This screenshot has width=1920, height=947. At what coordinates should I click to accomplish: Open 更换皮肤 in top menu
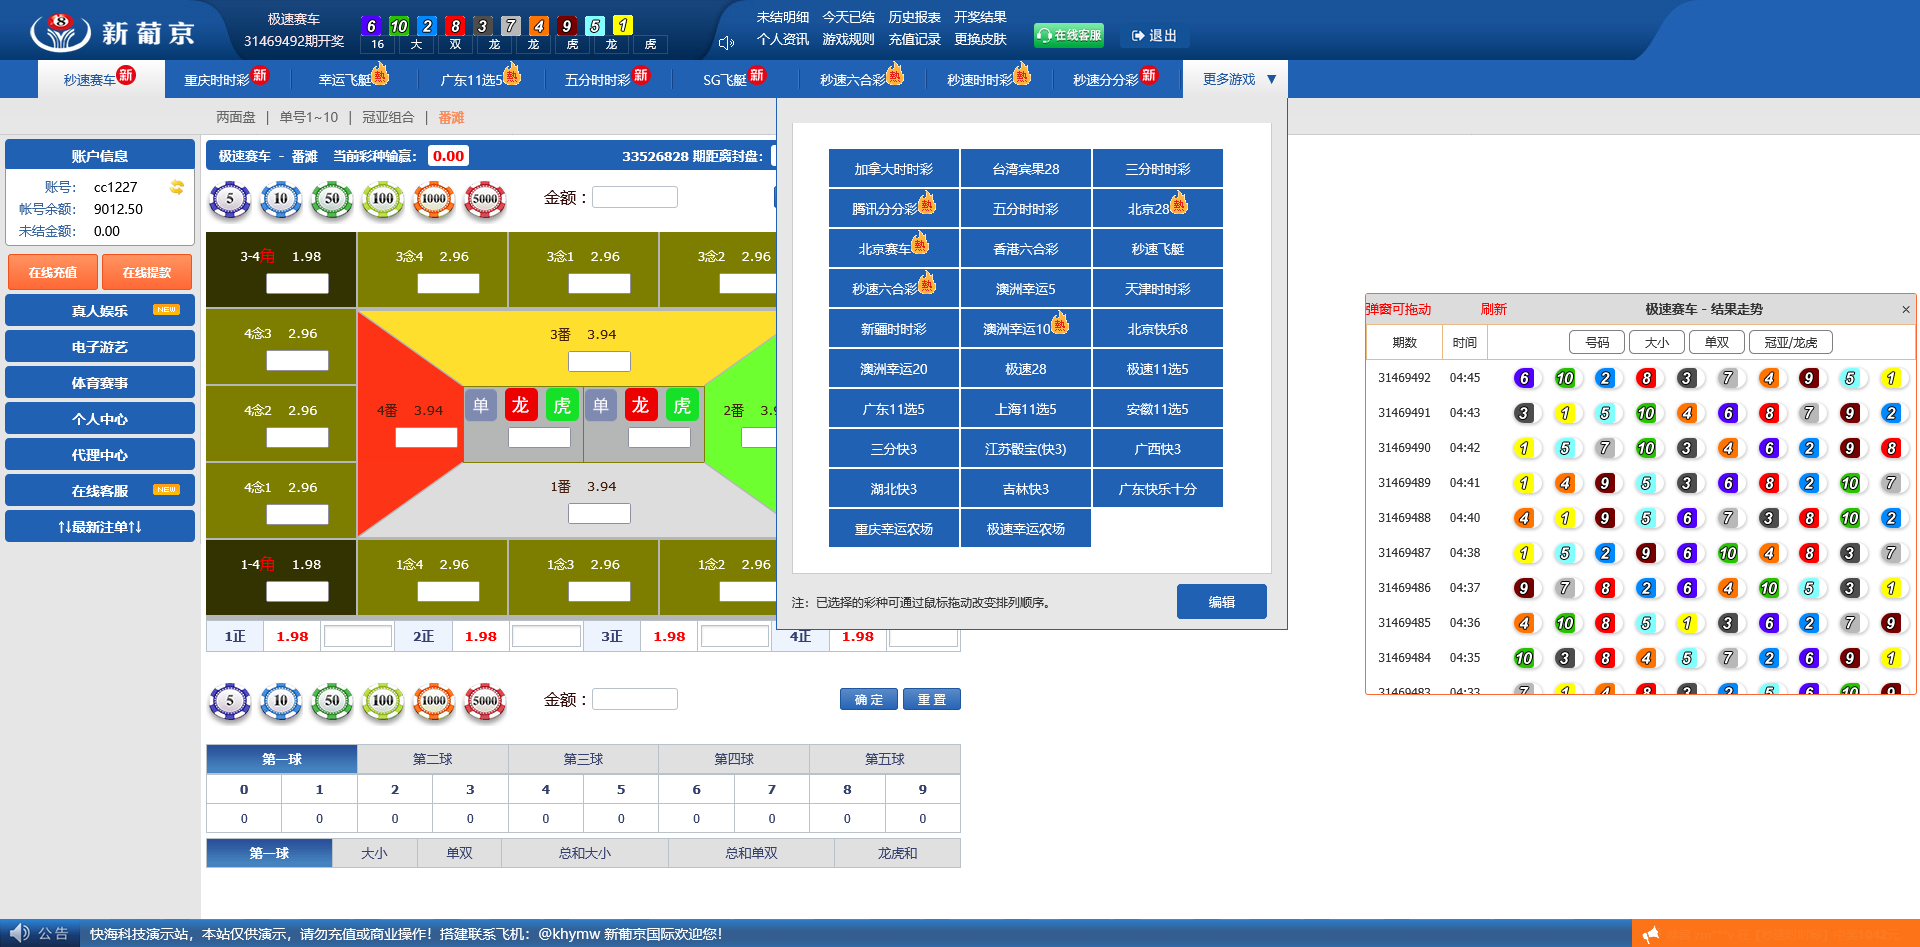click(981, 39)
